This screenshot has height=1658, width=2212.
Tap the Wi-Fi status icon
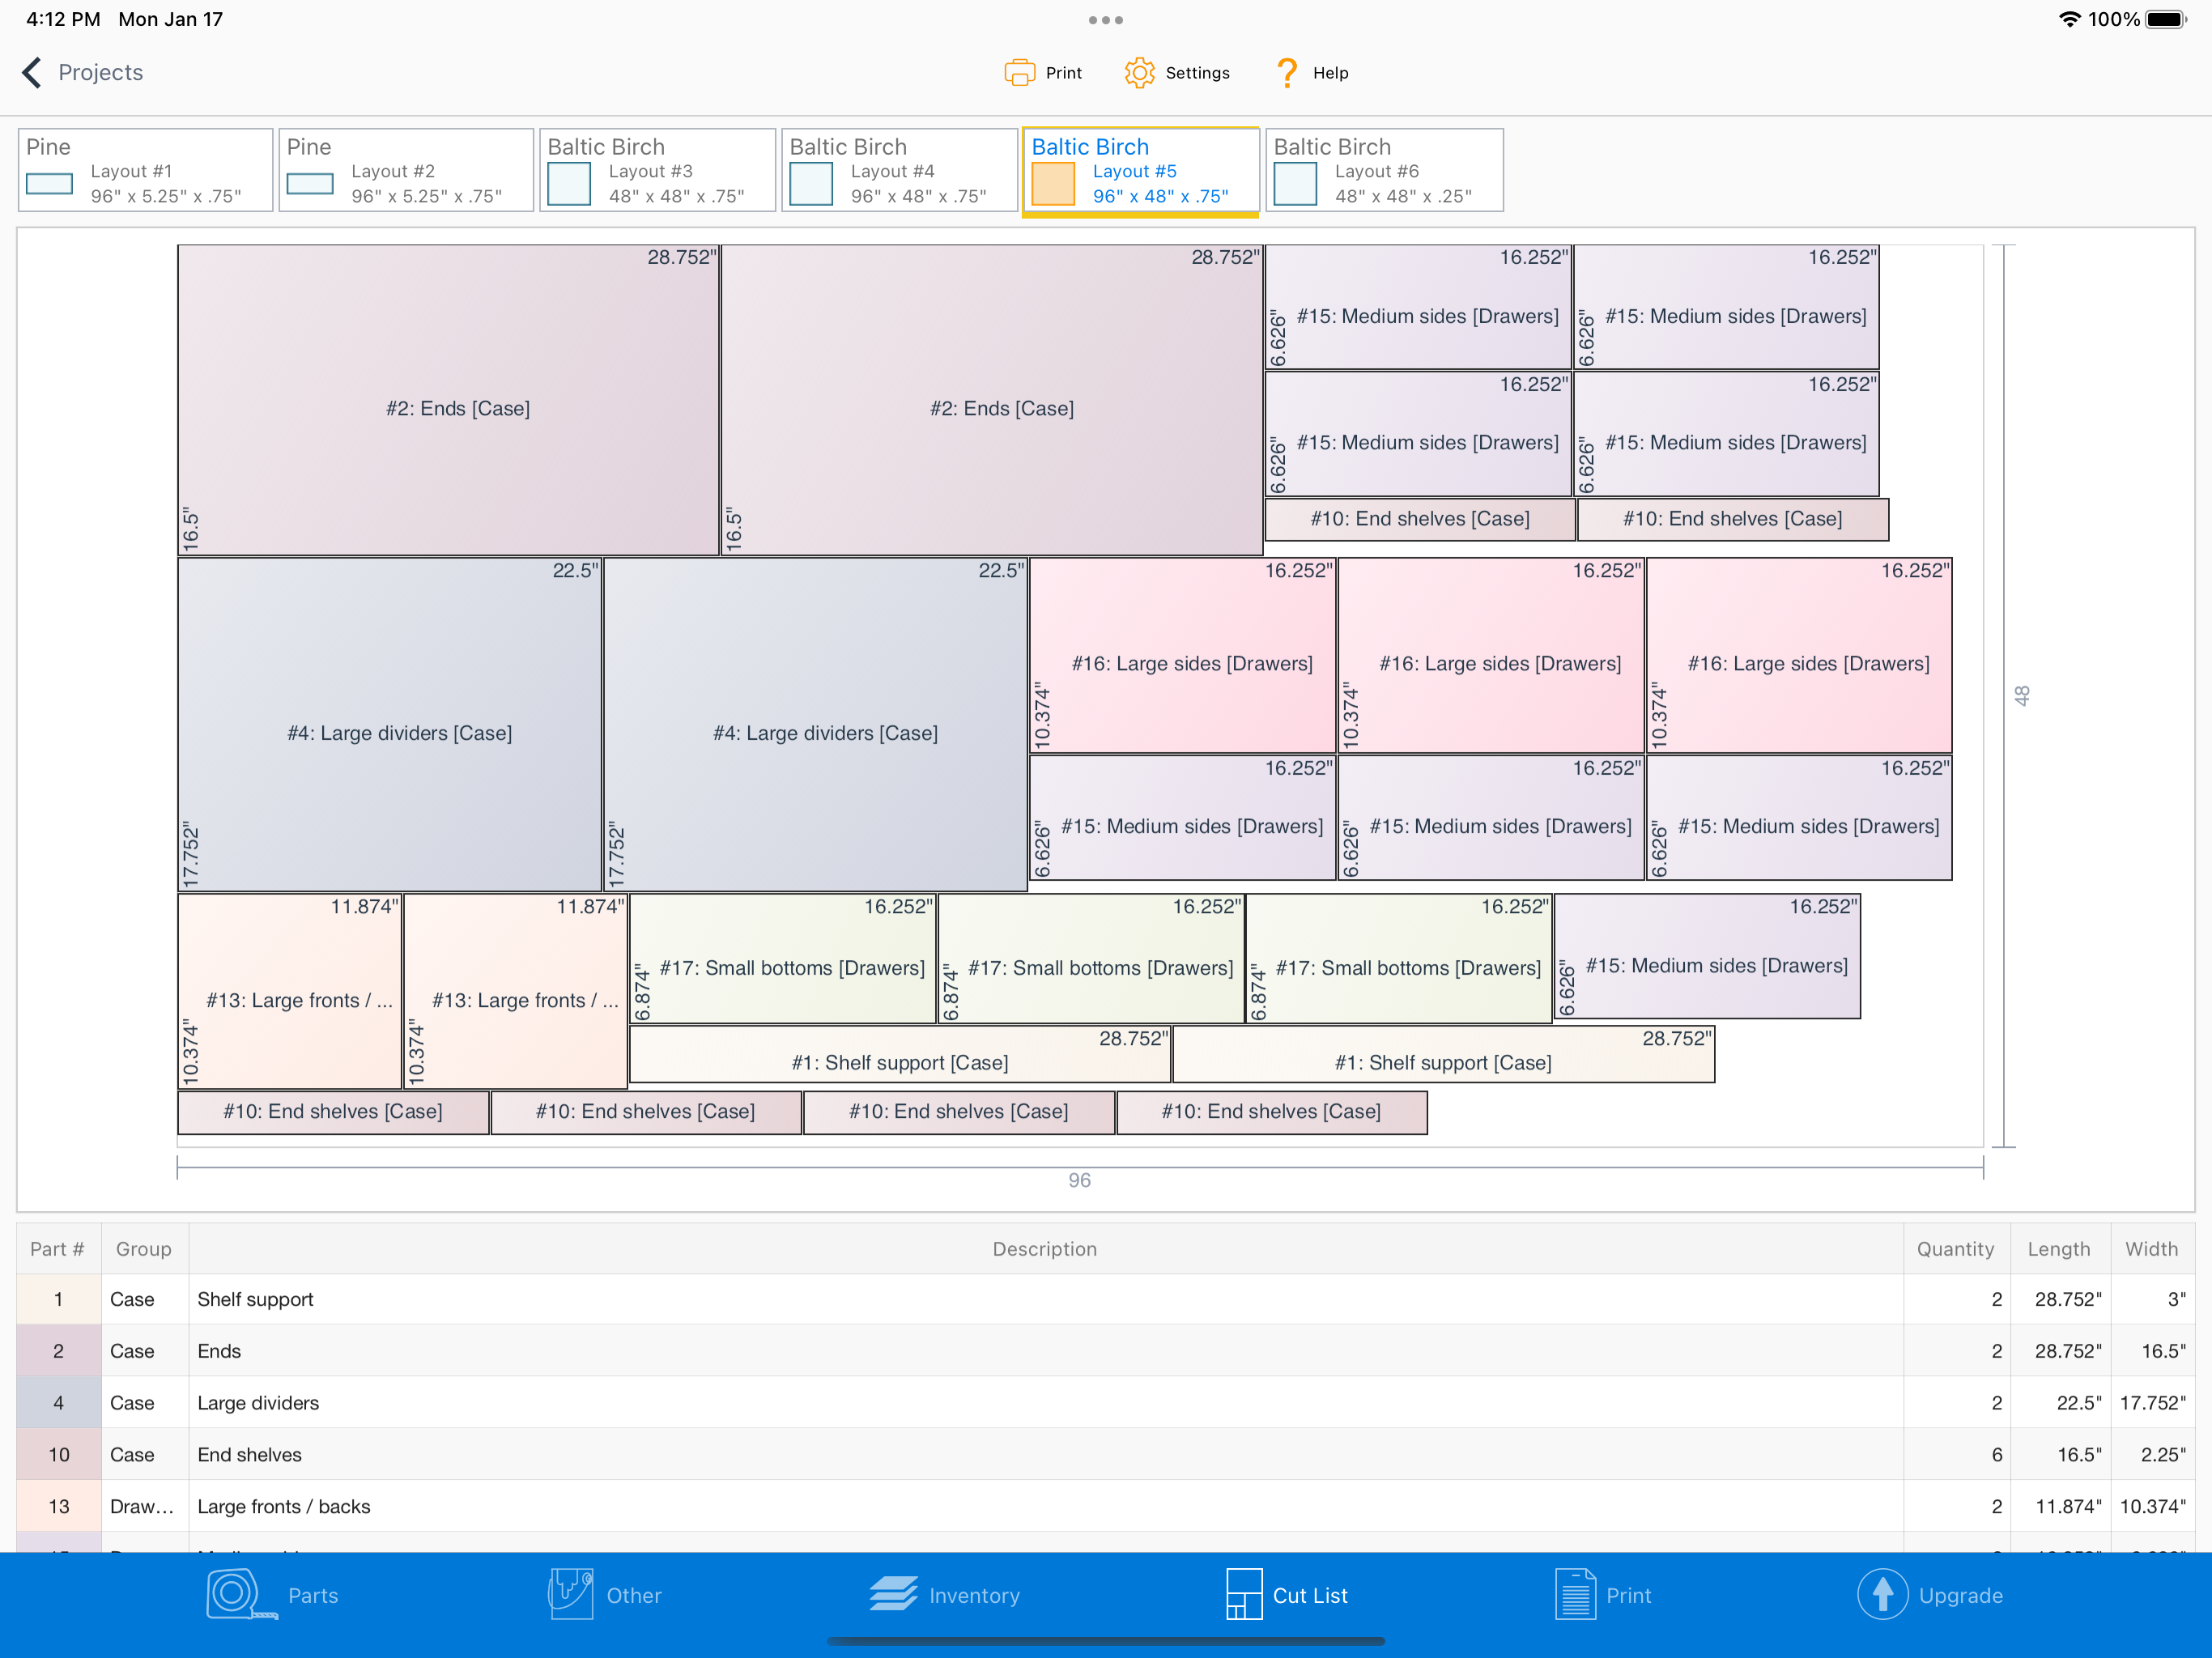(2069, 19)
